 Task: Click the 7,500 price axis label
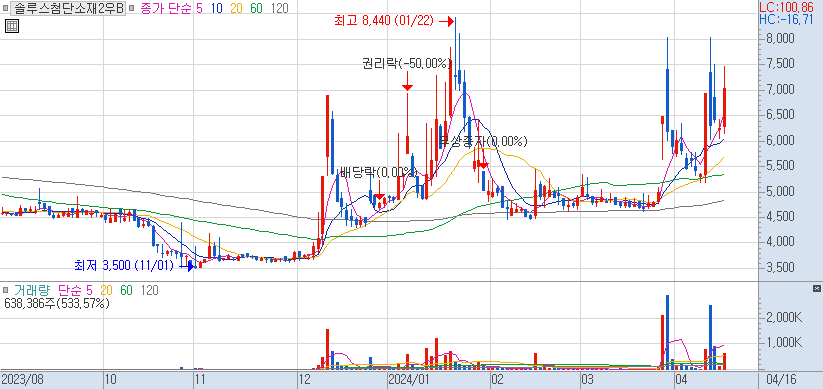[x=779, y=64]
